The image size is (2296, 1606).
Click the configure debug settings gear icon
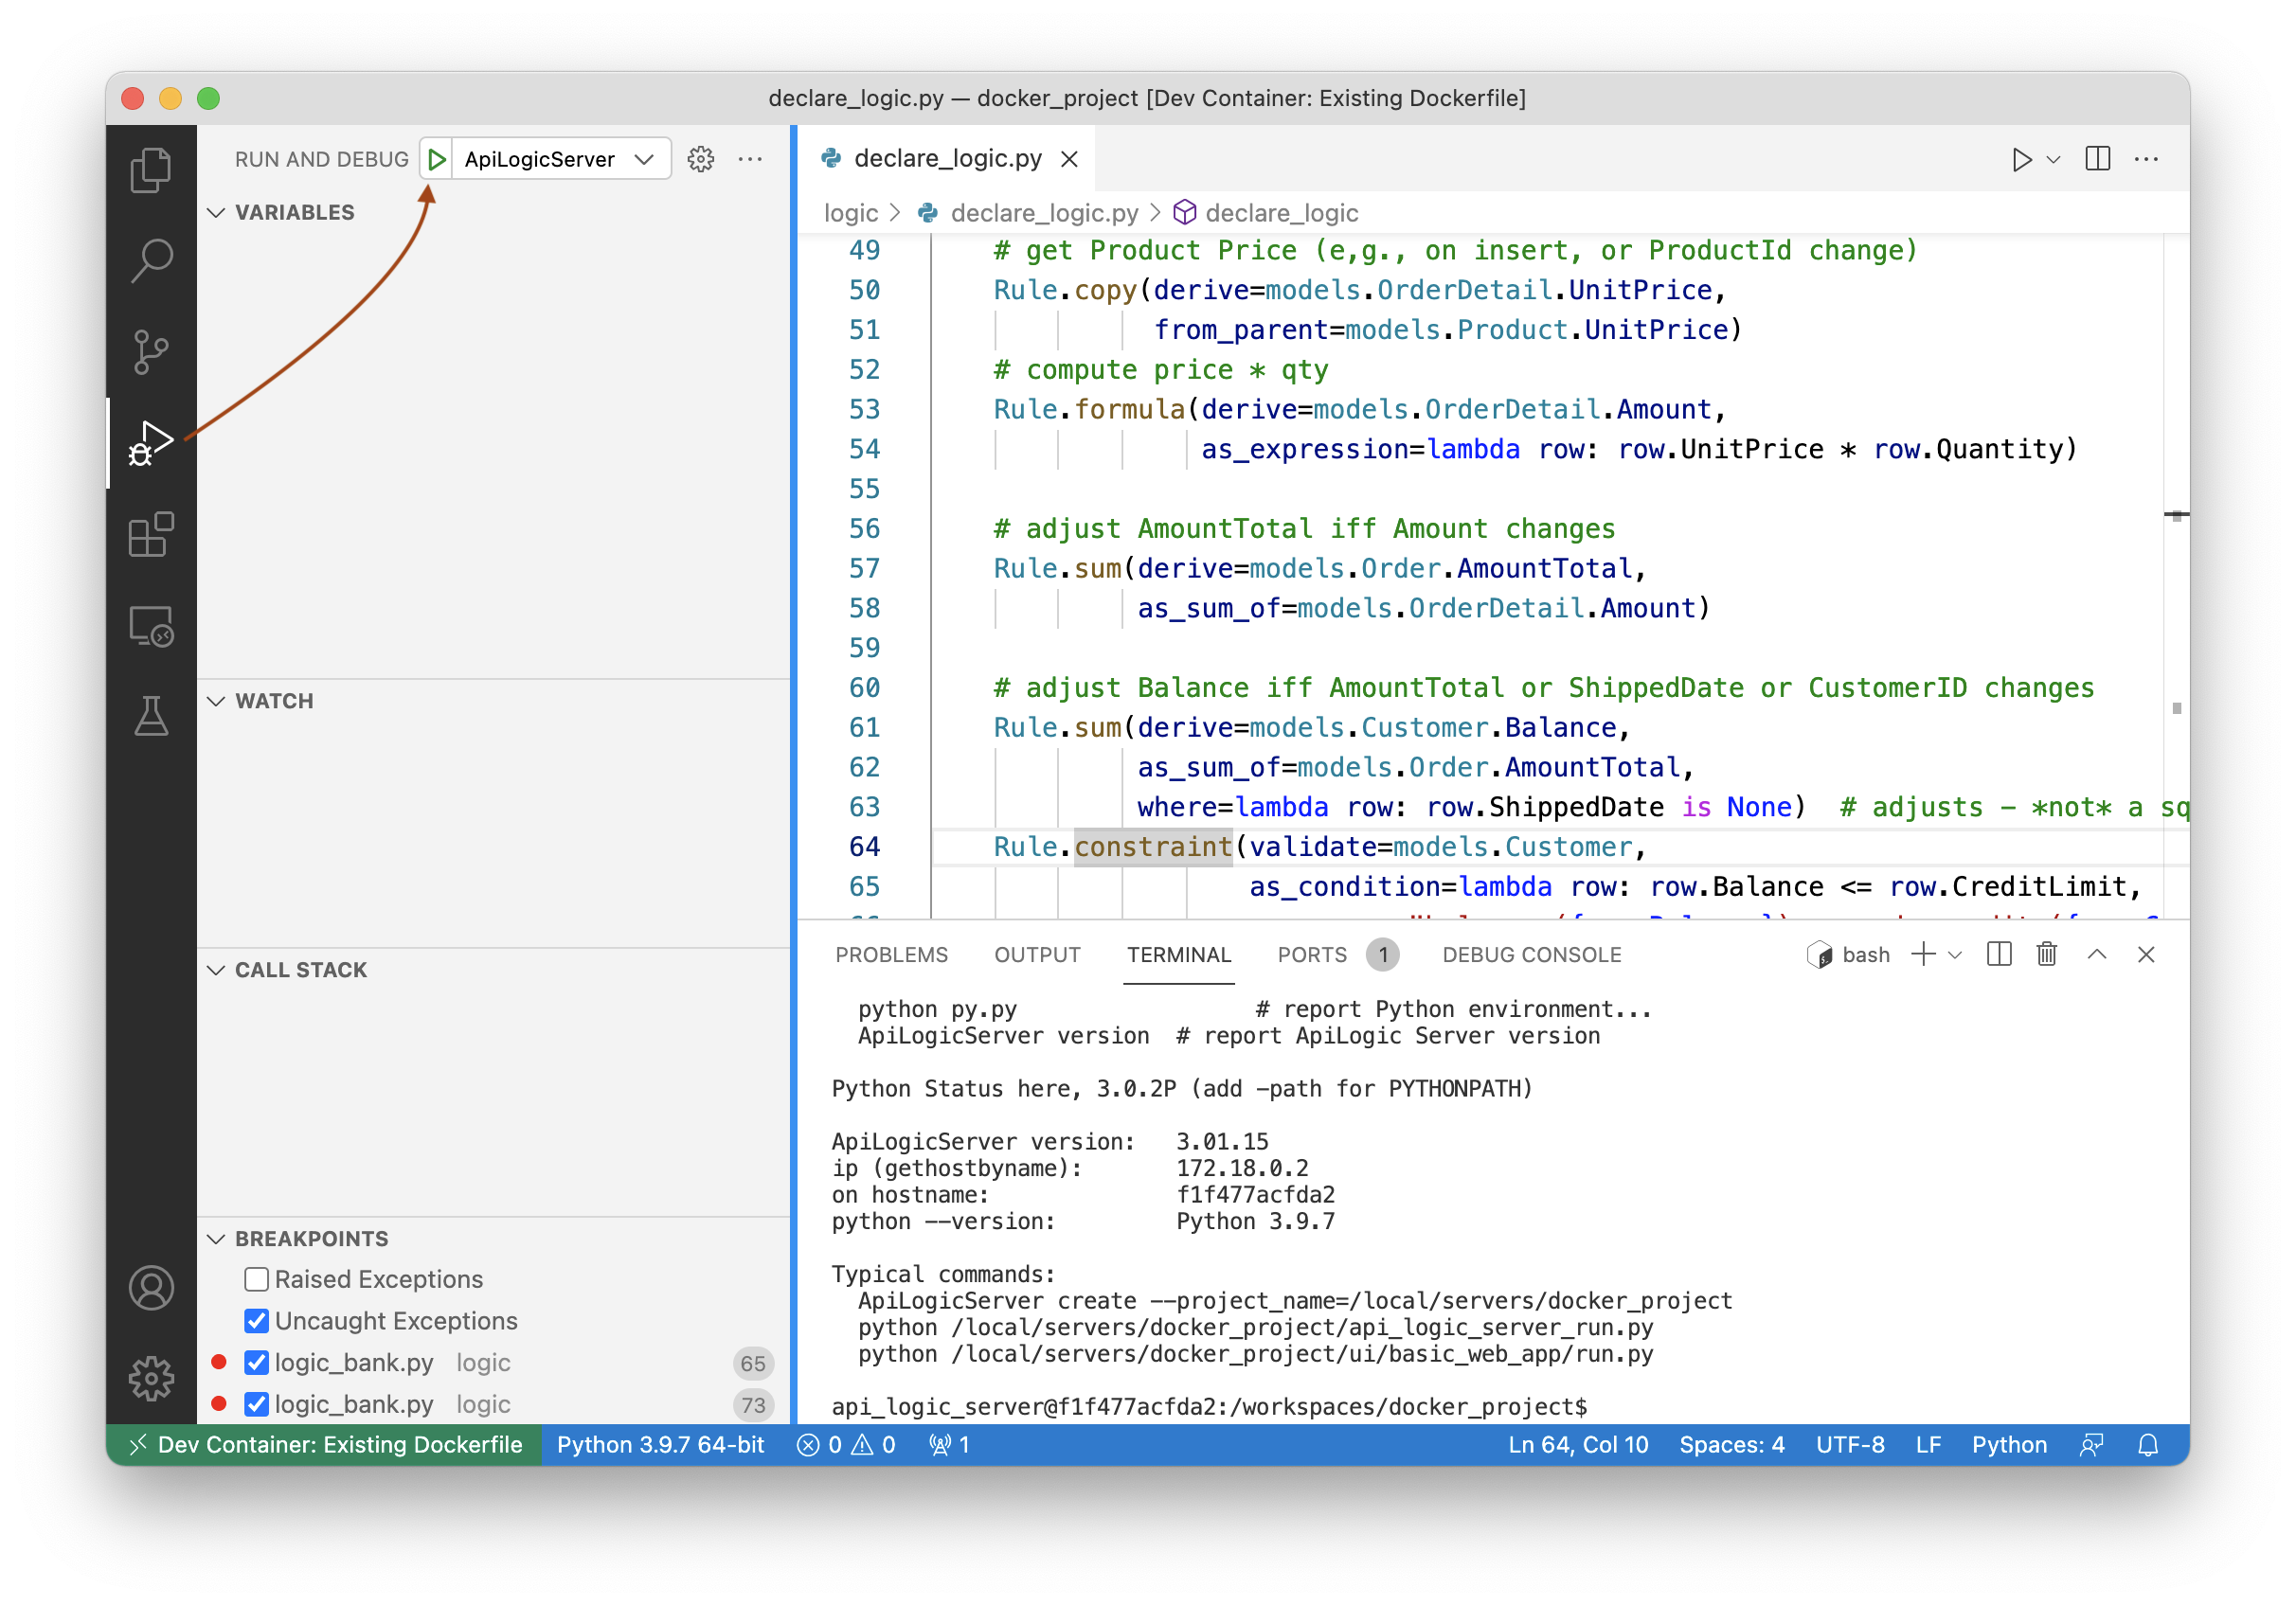[x=701, y=159]
